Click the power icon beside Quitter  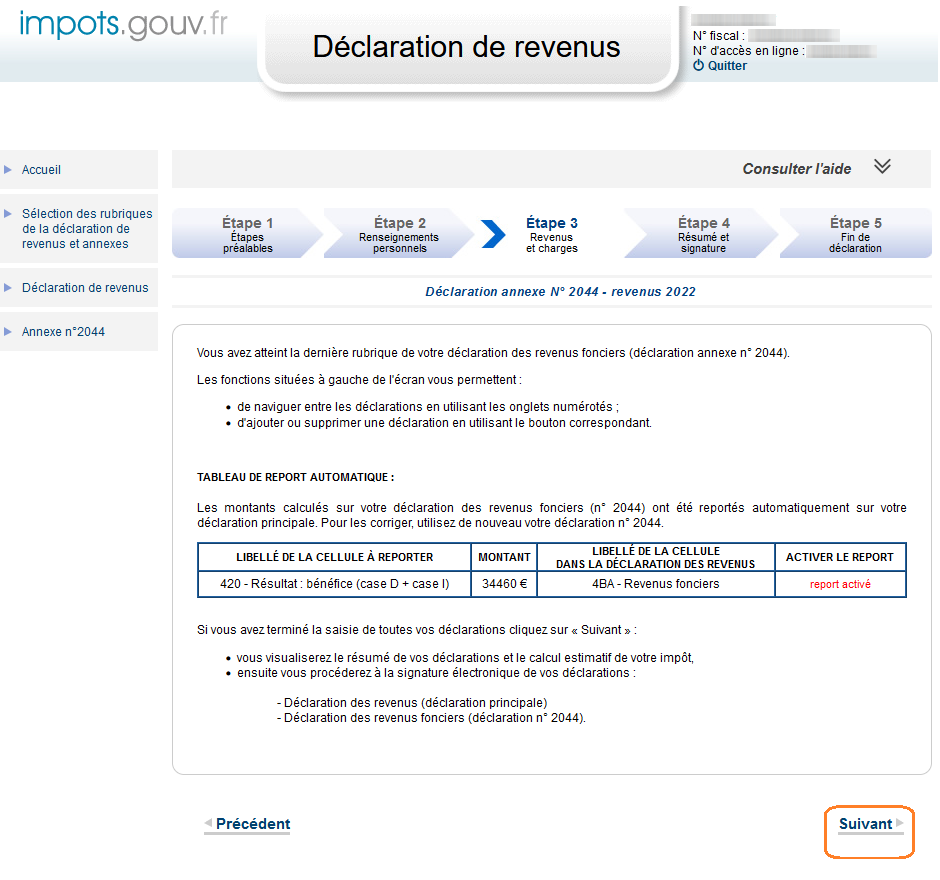pyautogui.click(x=698, y=66)
